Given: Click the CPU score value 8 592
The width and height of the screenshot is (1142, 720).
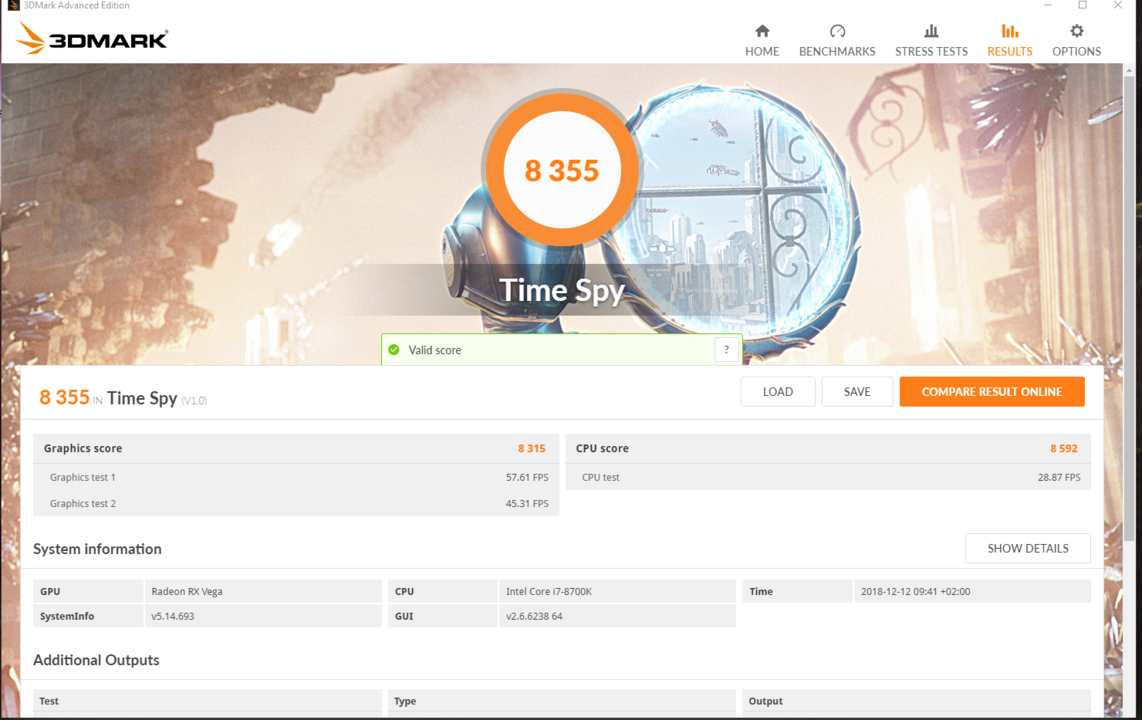Looking at the screenshot, I should pos(1063,448).
